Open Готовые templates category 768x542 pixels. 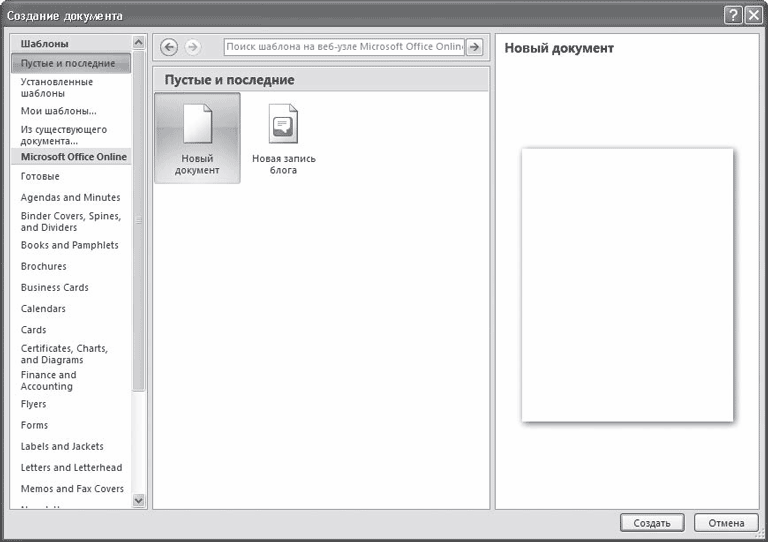pyautogui.click(x=40, y=177)
